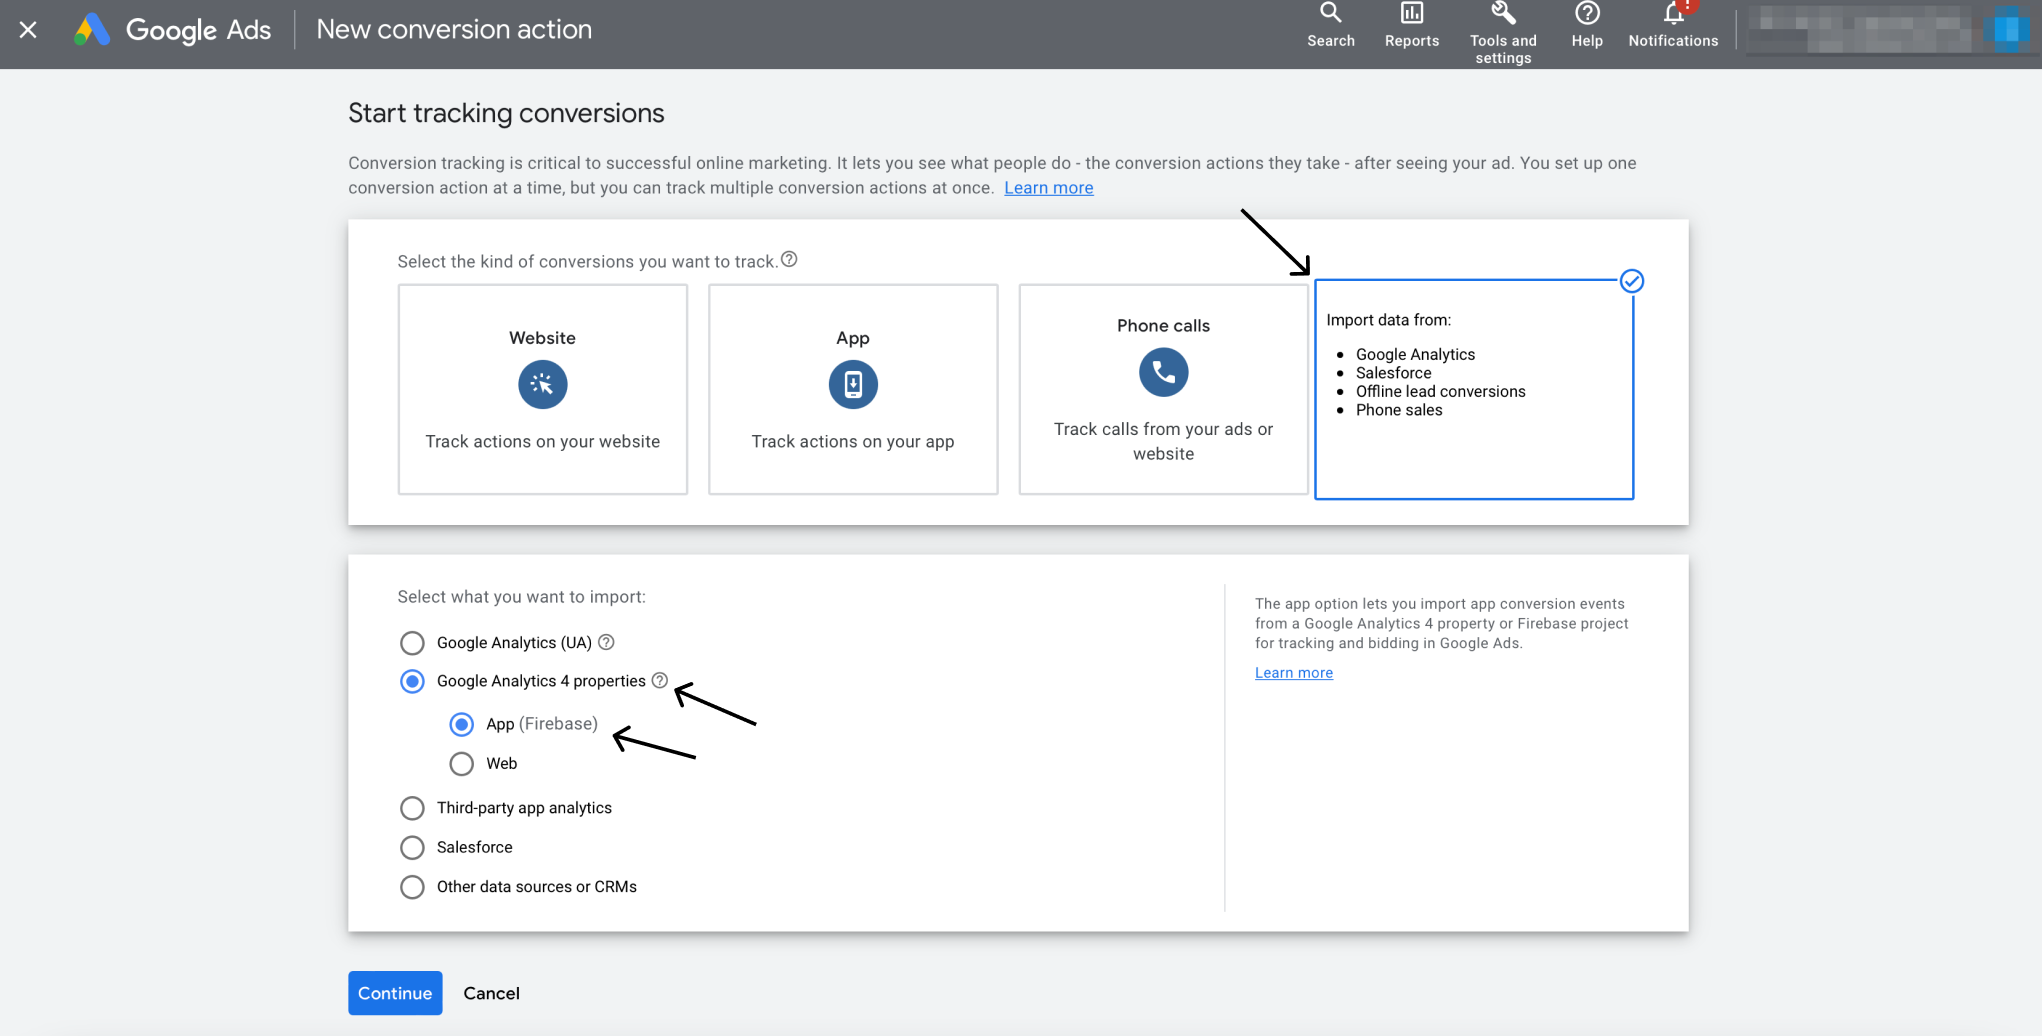Select the Website conversion card
This screenshot has width=2042, height=1036.
[542, 389]
